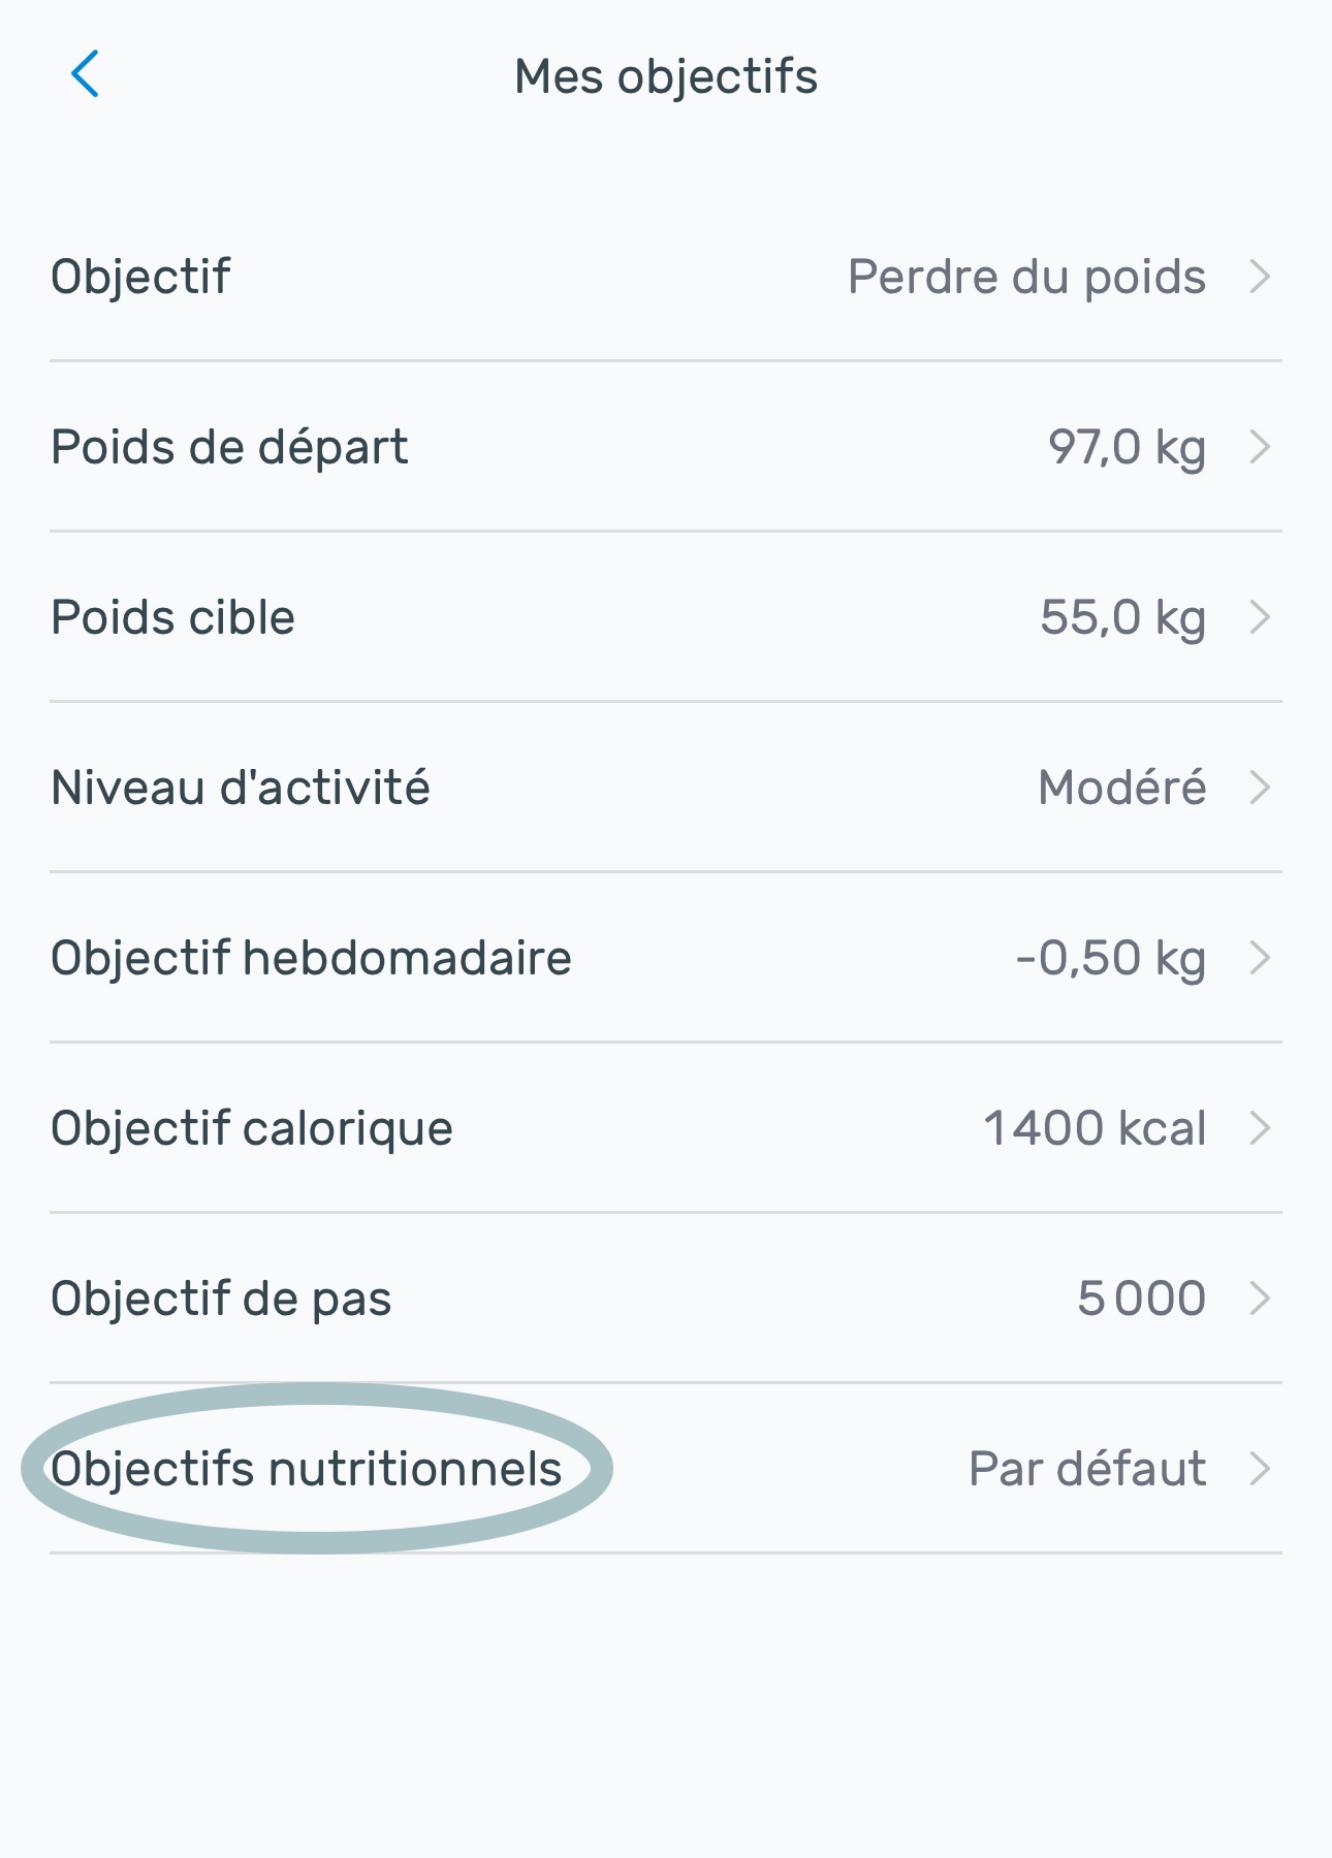Expand Objectifs nutritionnels chevron

[1259, 1469]
